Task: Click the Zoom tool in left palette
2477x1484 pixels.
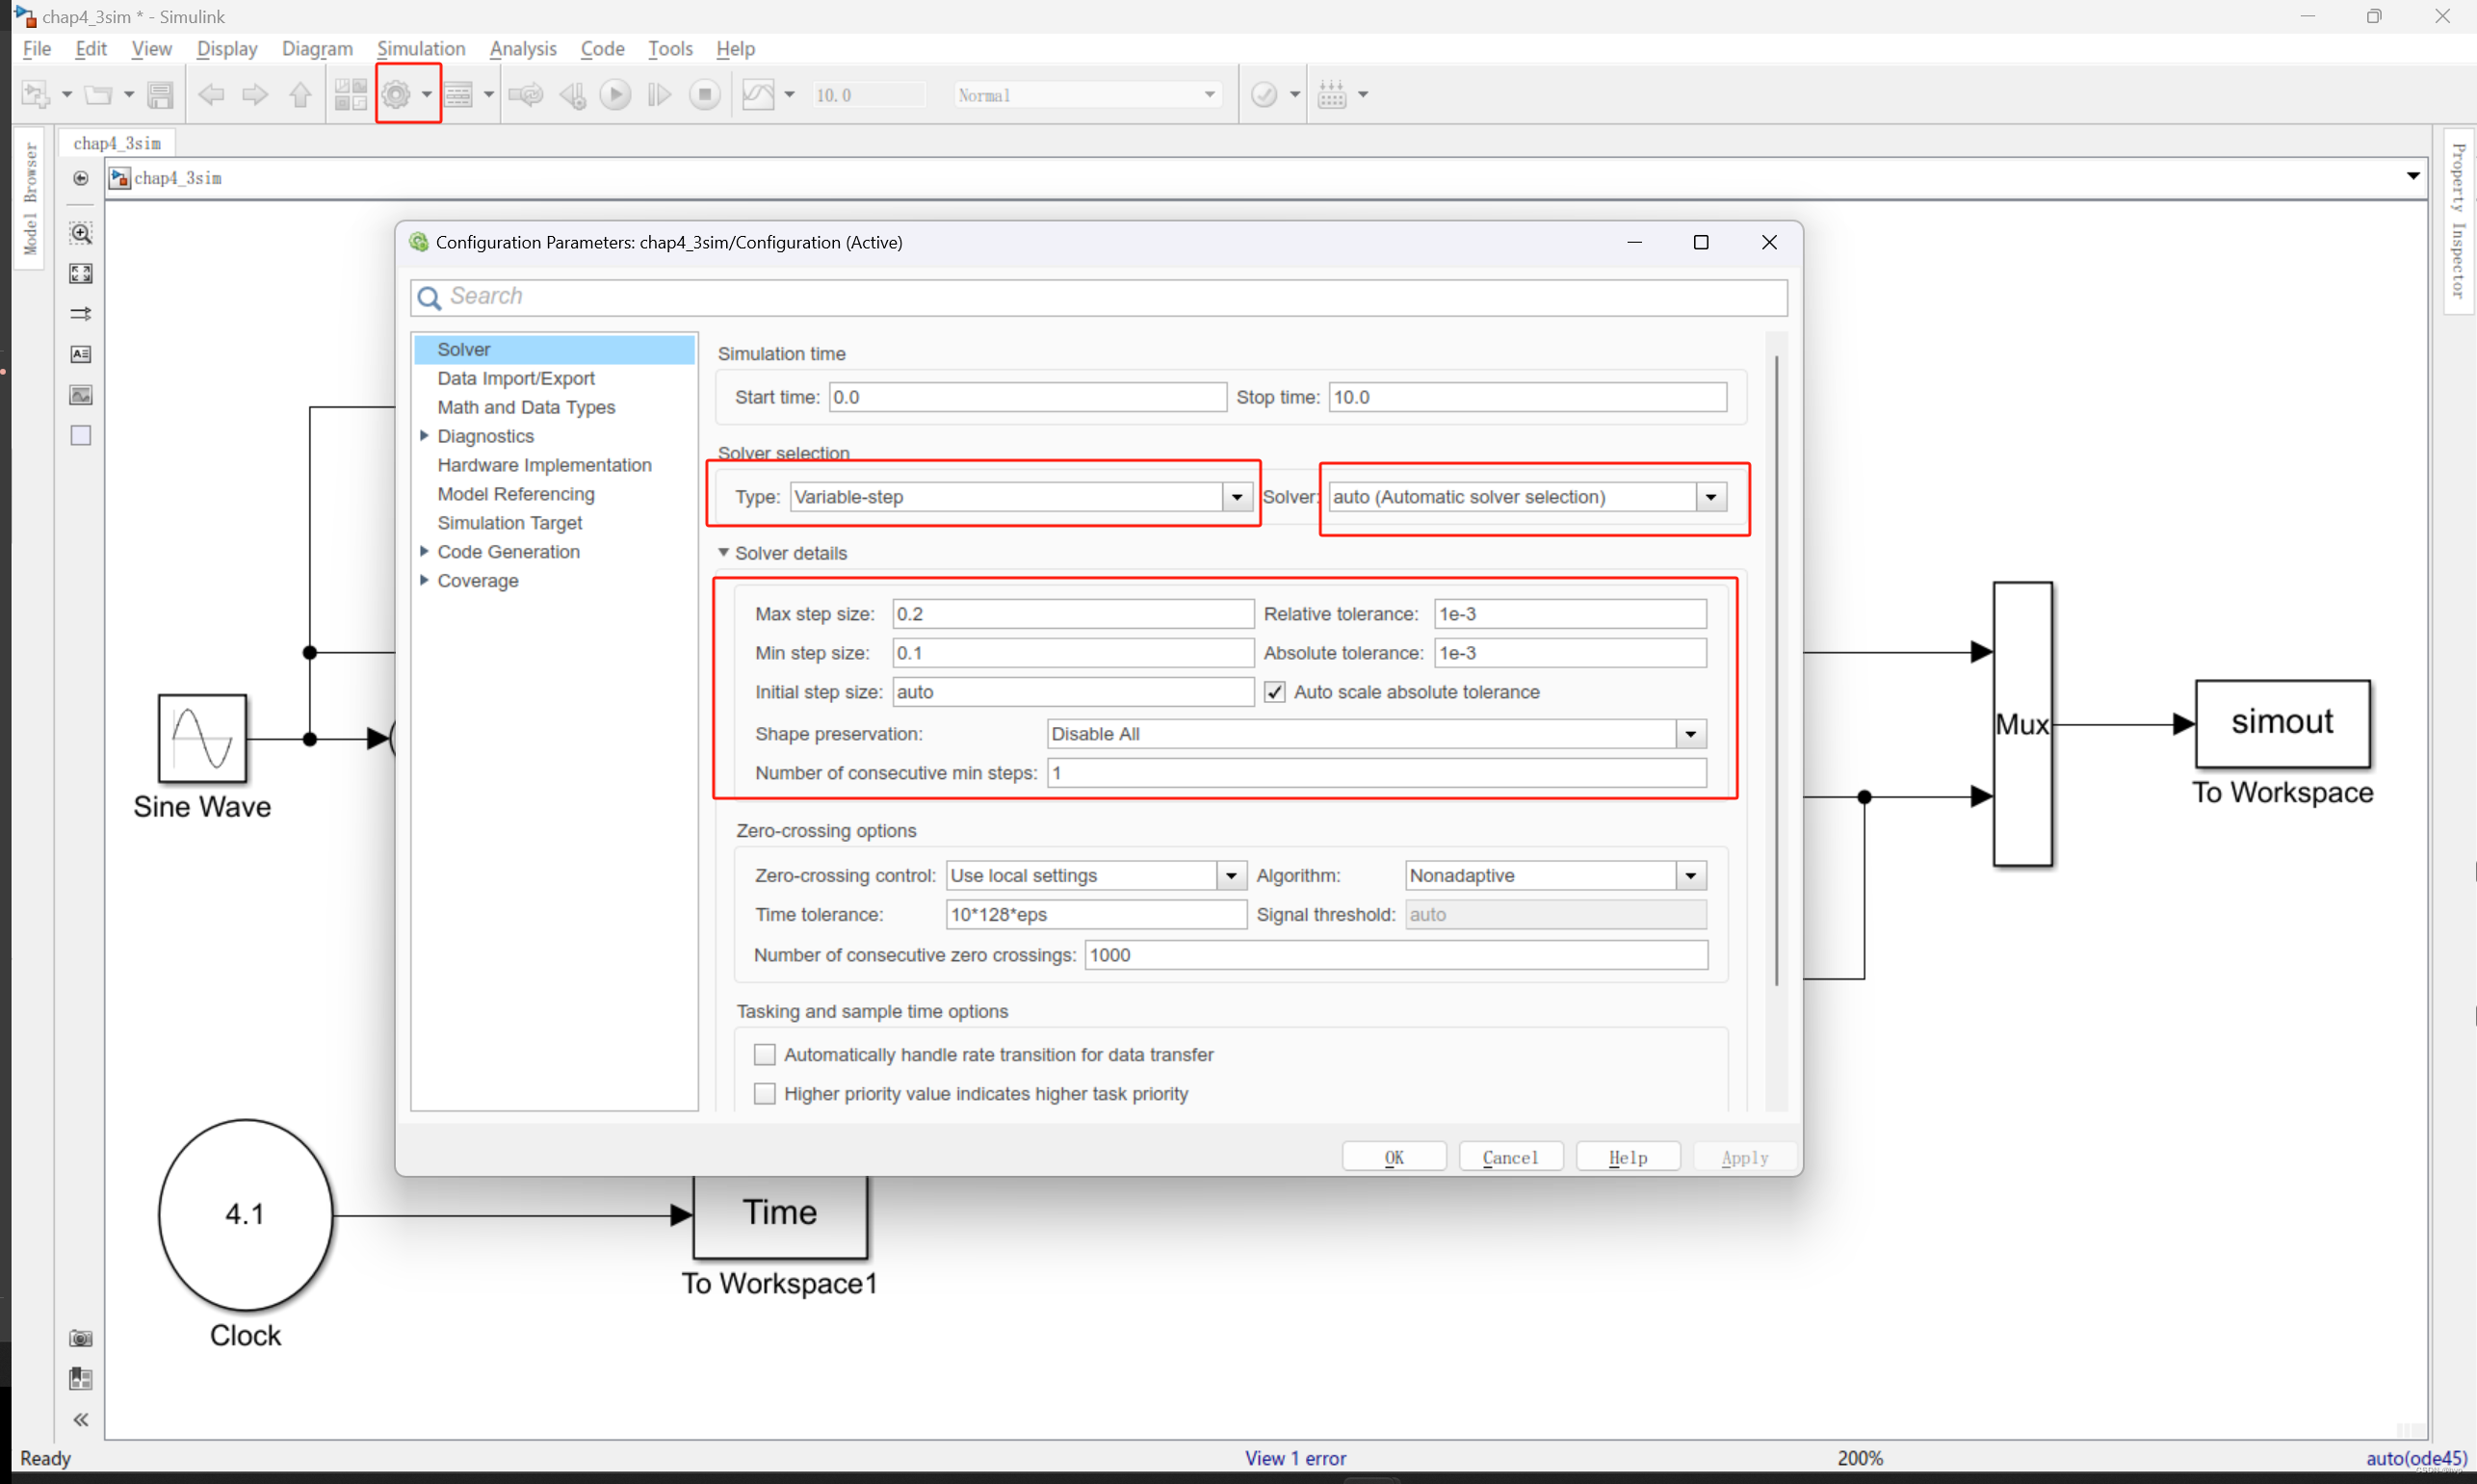Action: coord(81,233)
